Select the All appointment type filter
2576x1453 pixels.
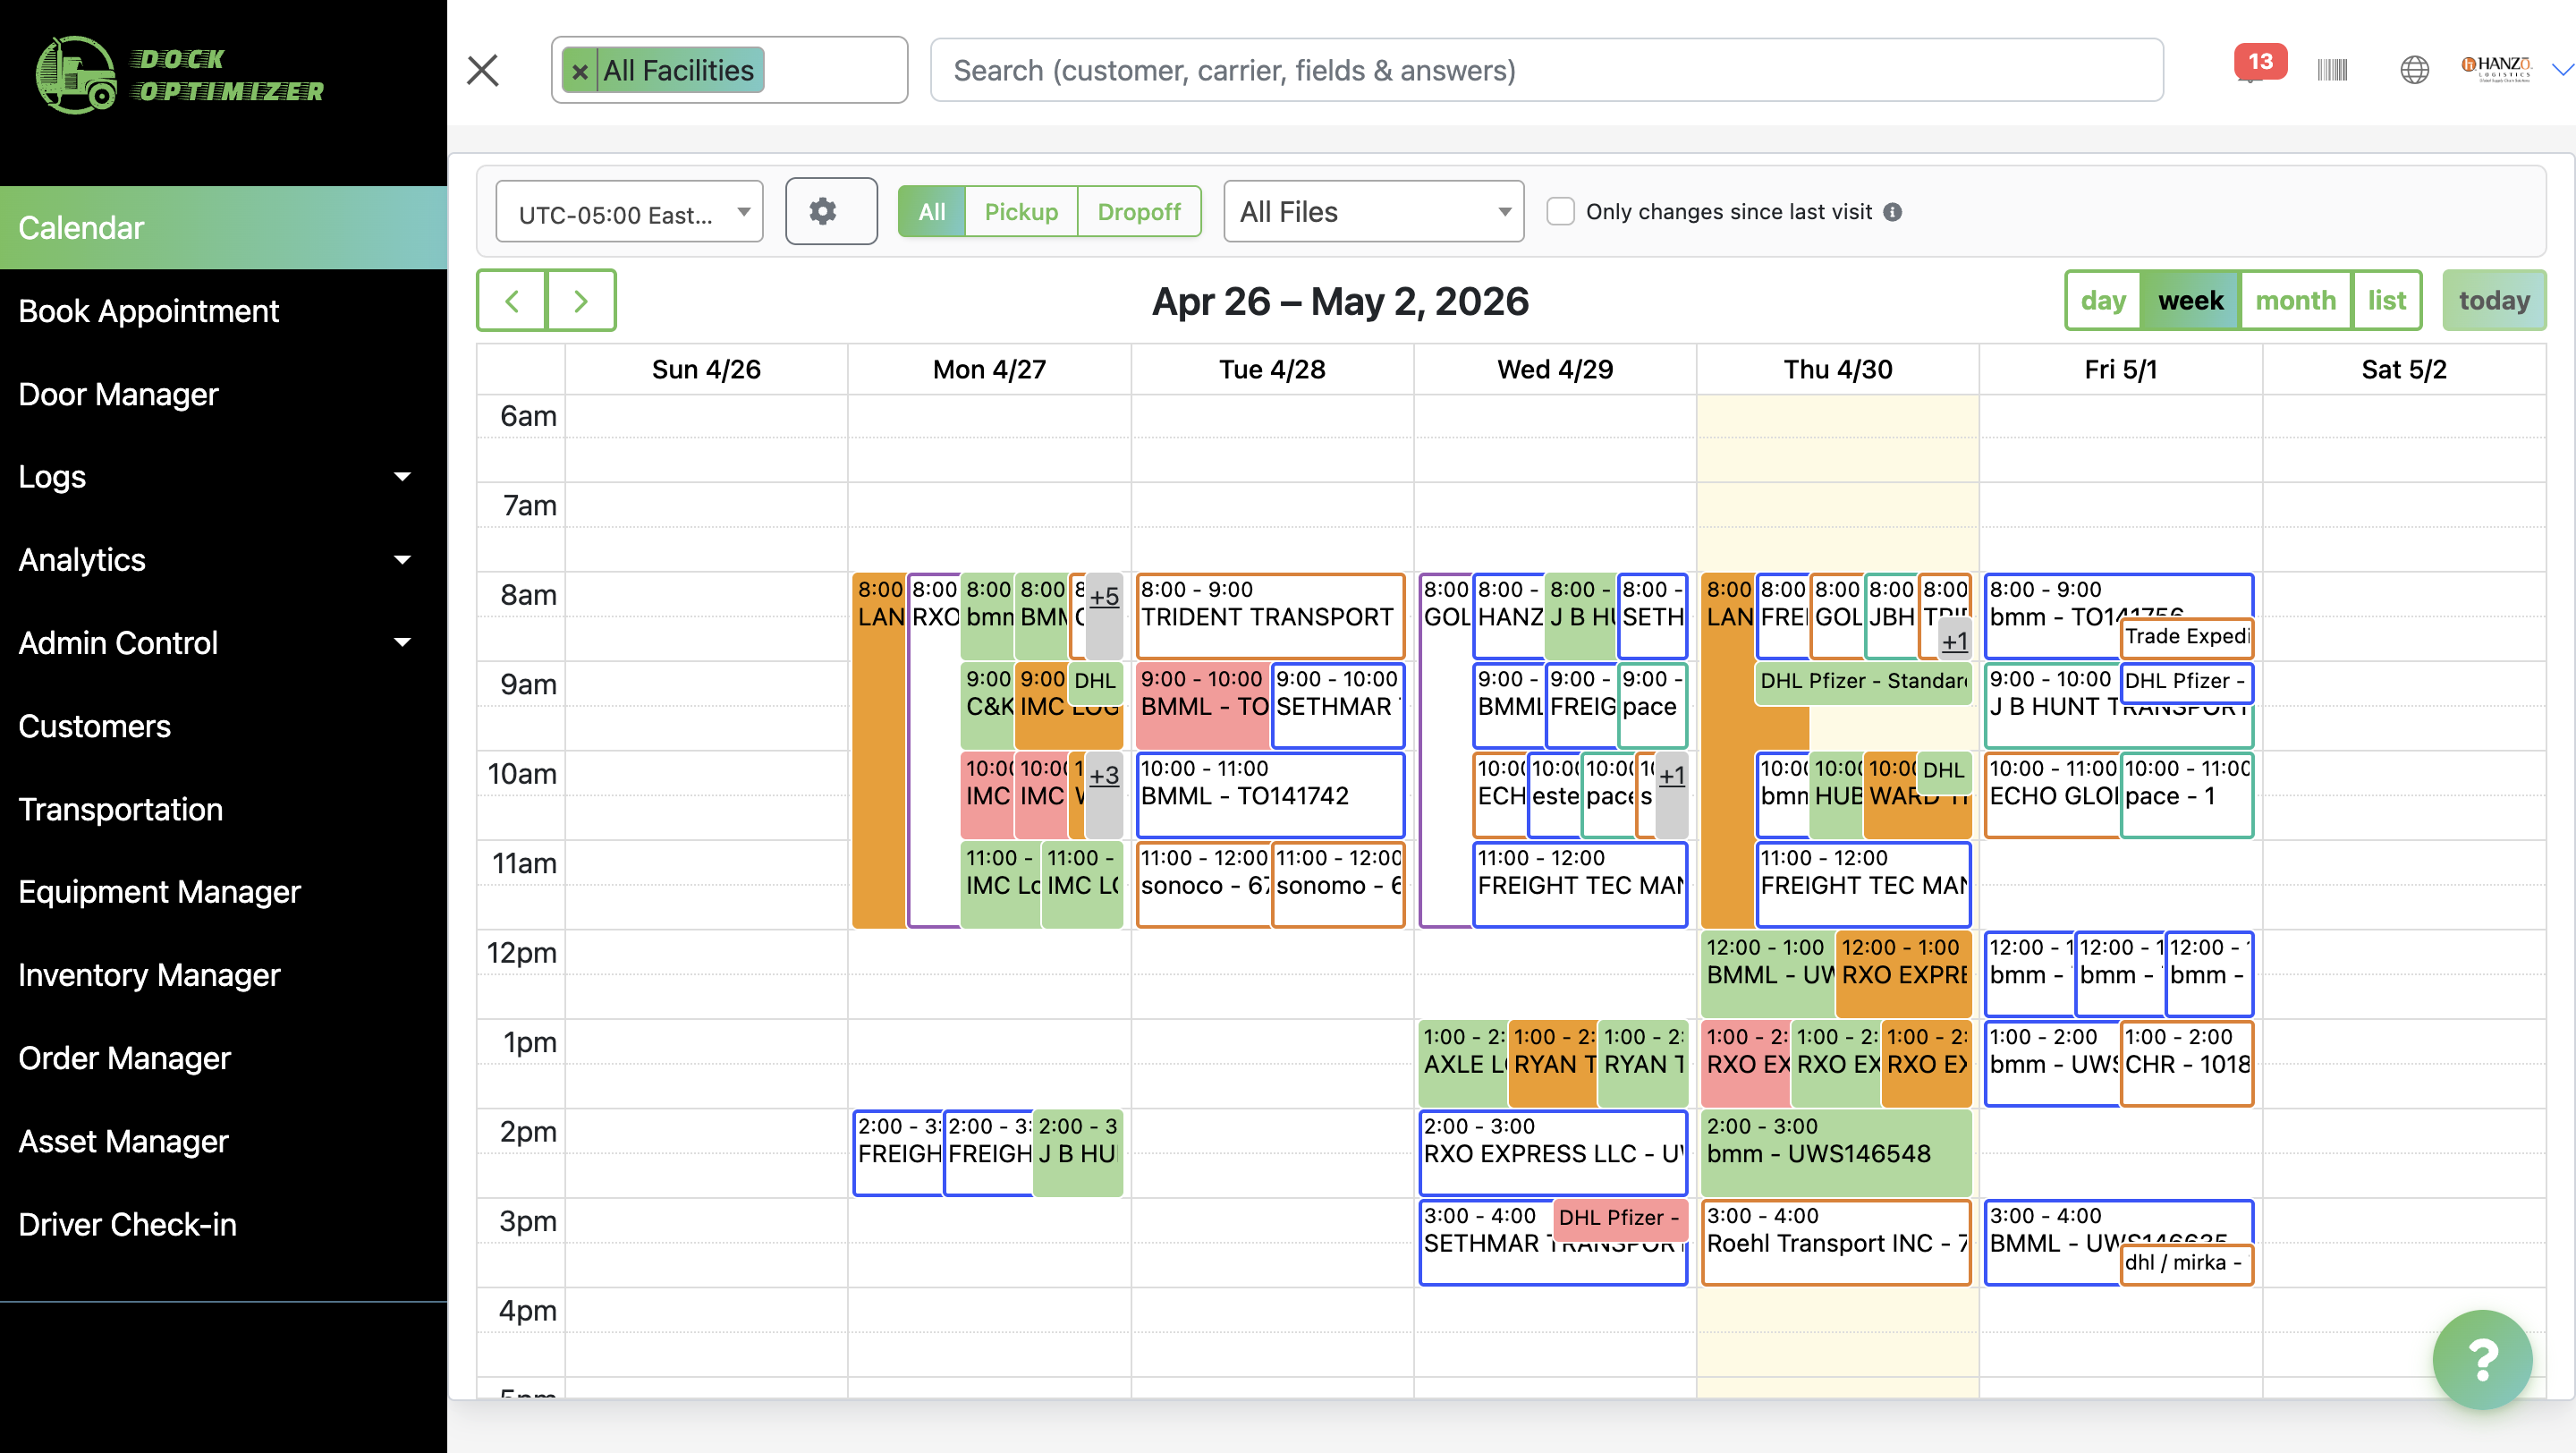pyautogui.click(x=931, y=212)
